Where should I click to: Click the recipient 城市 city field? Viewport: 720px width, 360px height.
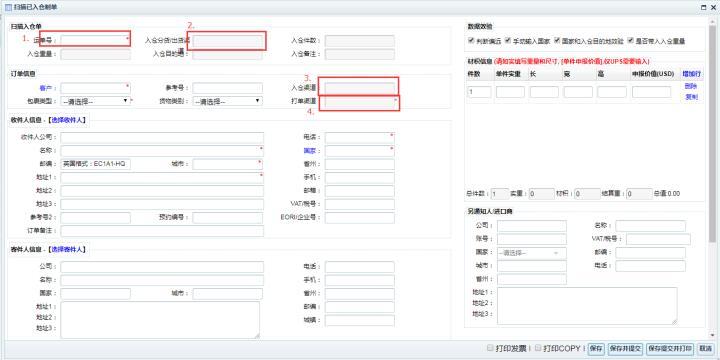tap(228, 164)
